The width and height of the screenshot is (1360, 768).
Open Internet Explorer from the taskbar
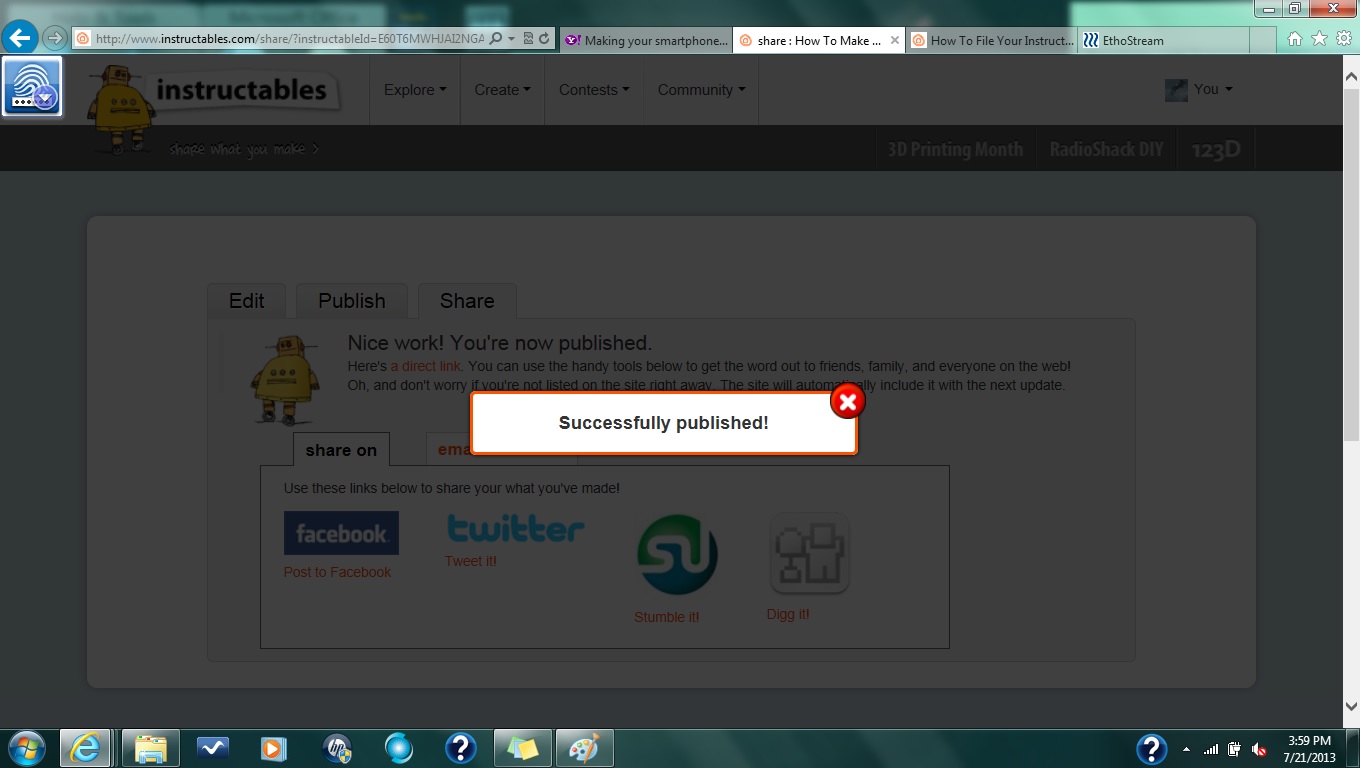(x=85, y=748)
